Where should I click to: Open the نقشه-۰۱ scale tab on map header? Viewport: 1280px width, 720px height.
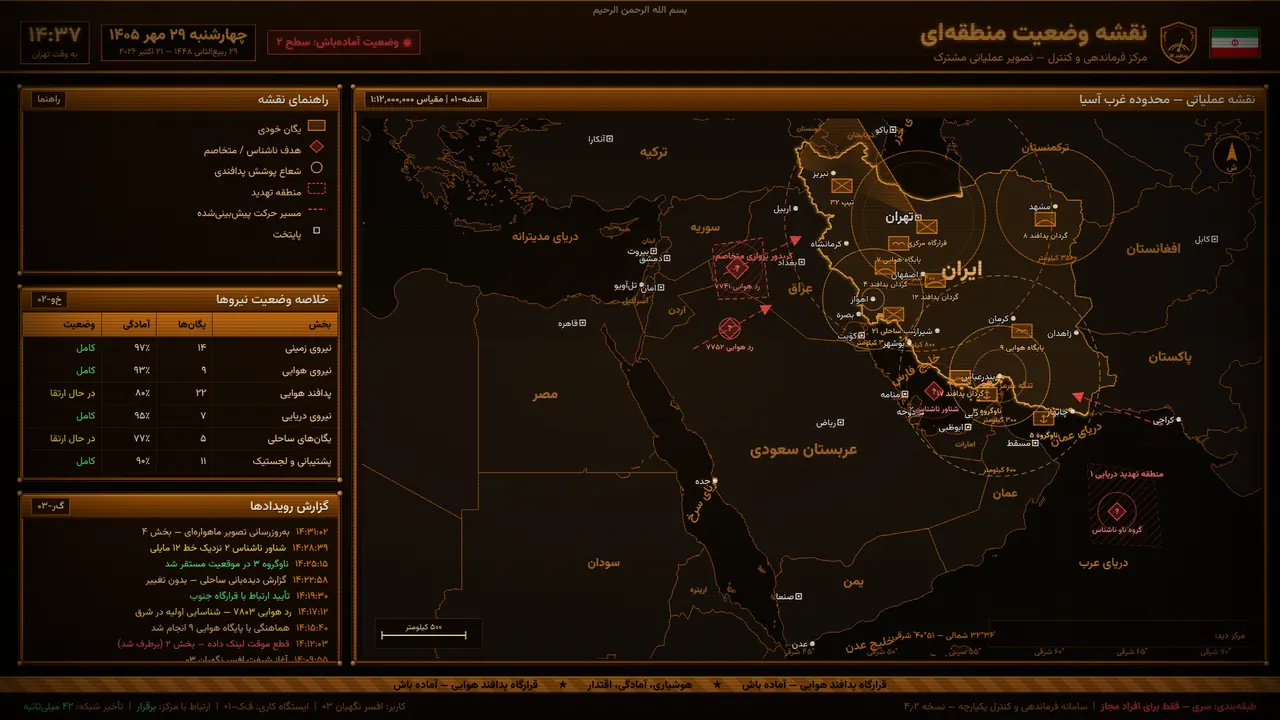point(427,99)
